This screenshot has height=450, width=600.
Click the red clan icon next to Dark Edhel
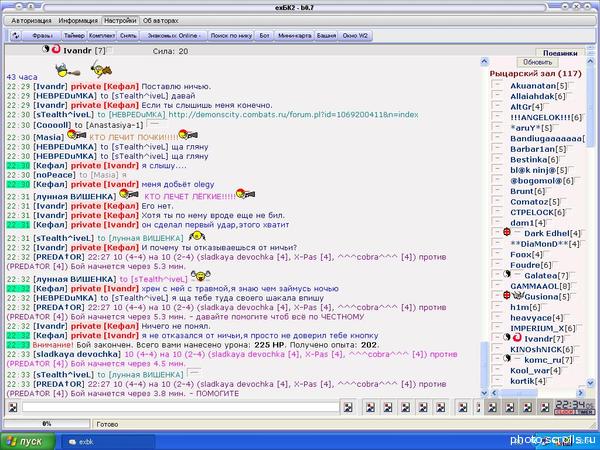507,232
